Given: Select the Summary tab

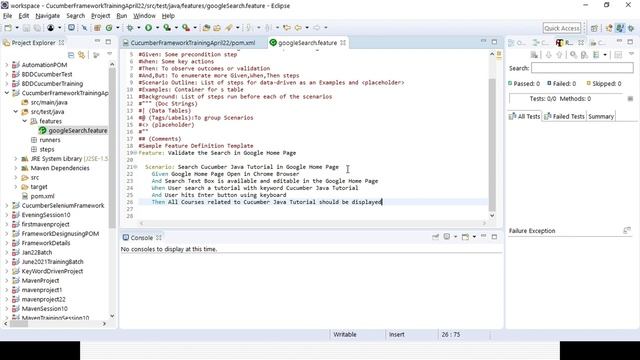Looking at the screenshot, I should (601, 116).
